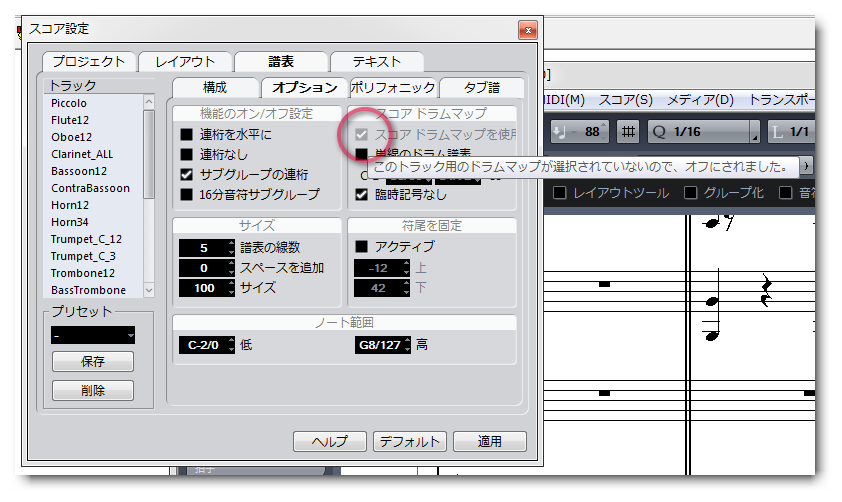
Task: Toggle the 連桁なし checkbox
Action: click(x=186, y=155)
